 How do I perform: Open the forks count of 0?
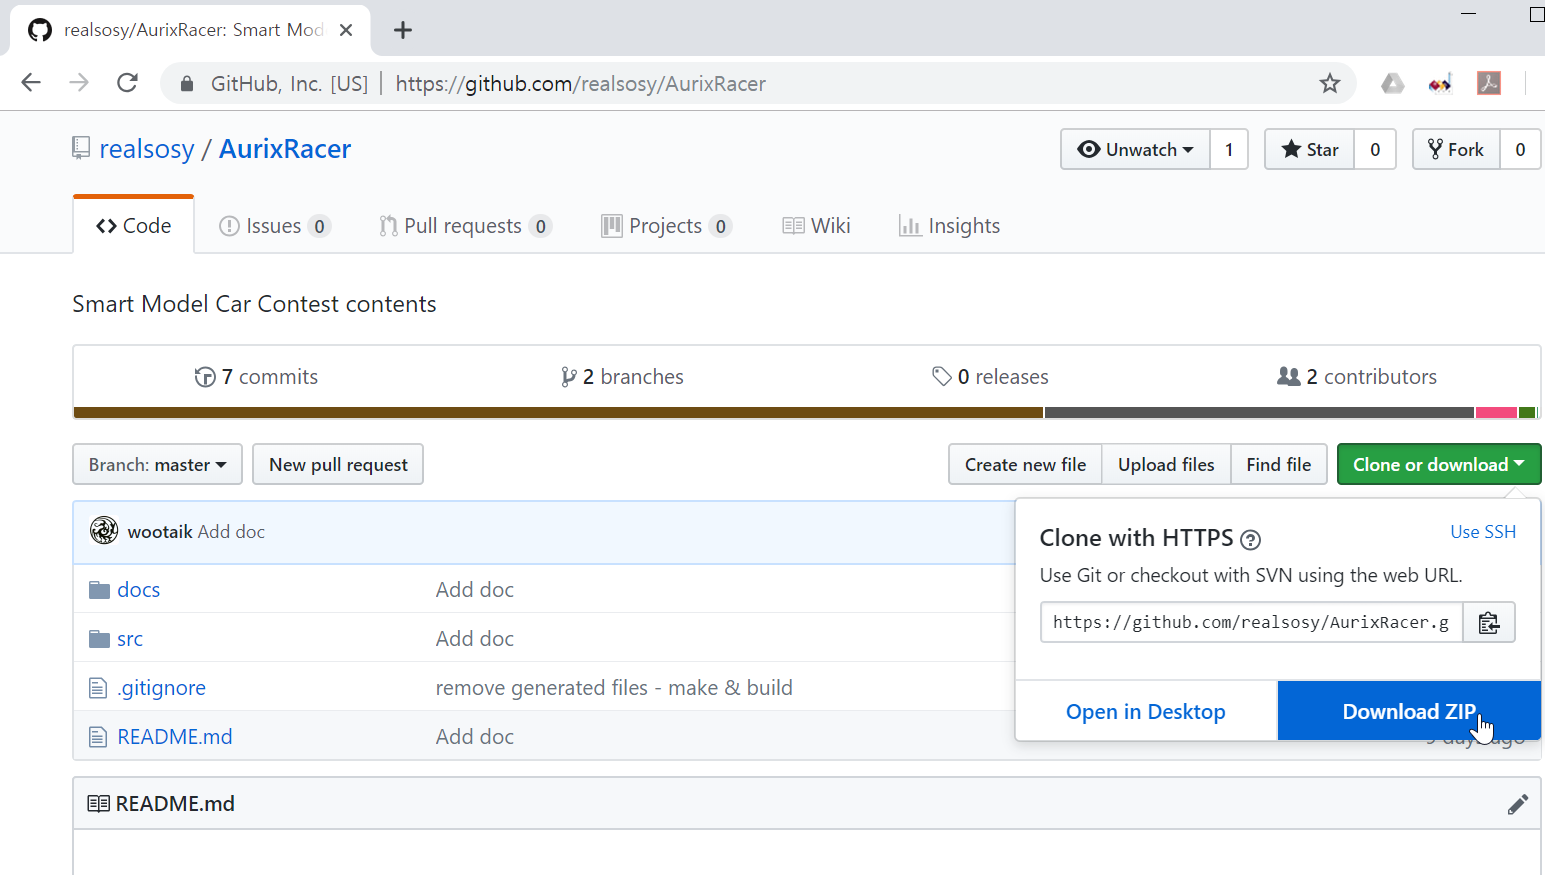1520,149
